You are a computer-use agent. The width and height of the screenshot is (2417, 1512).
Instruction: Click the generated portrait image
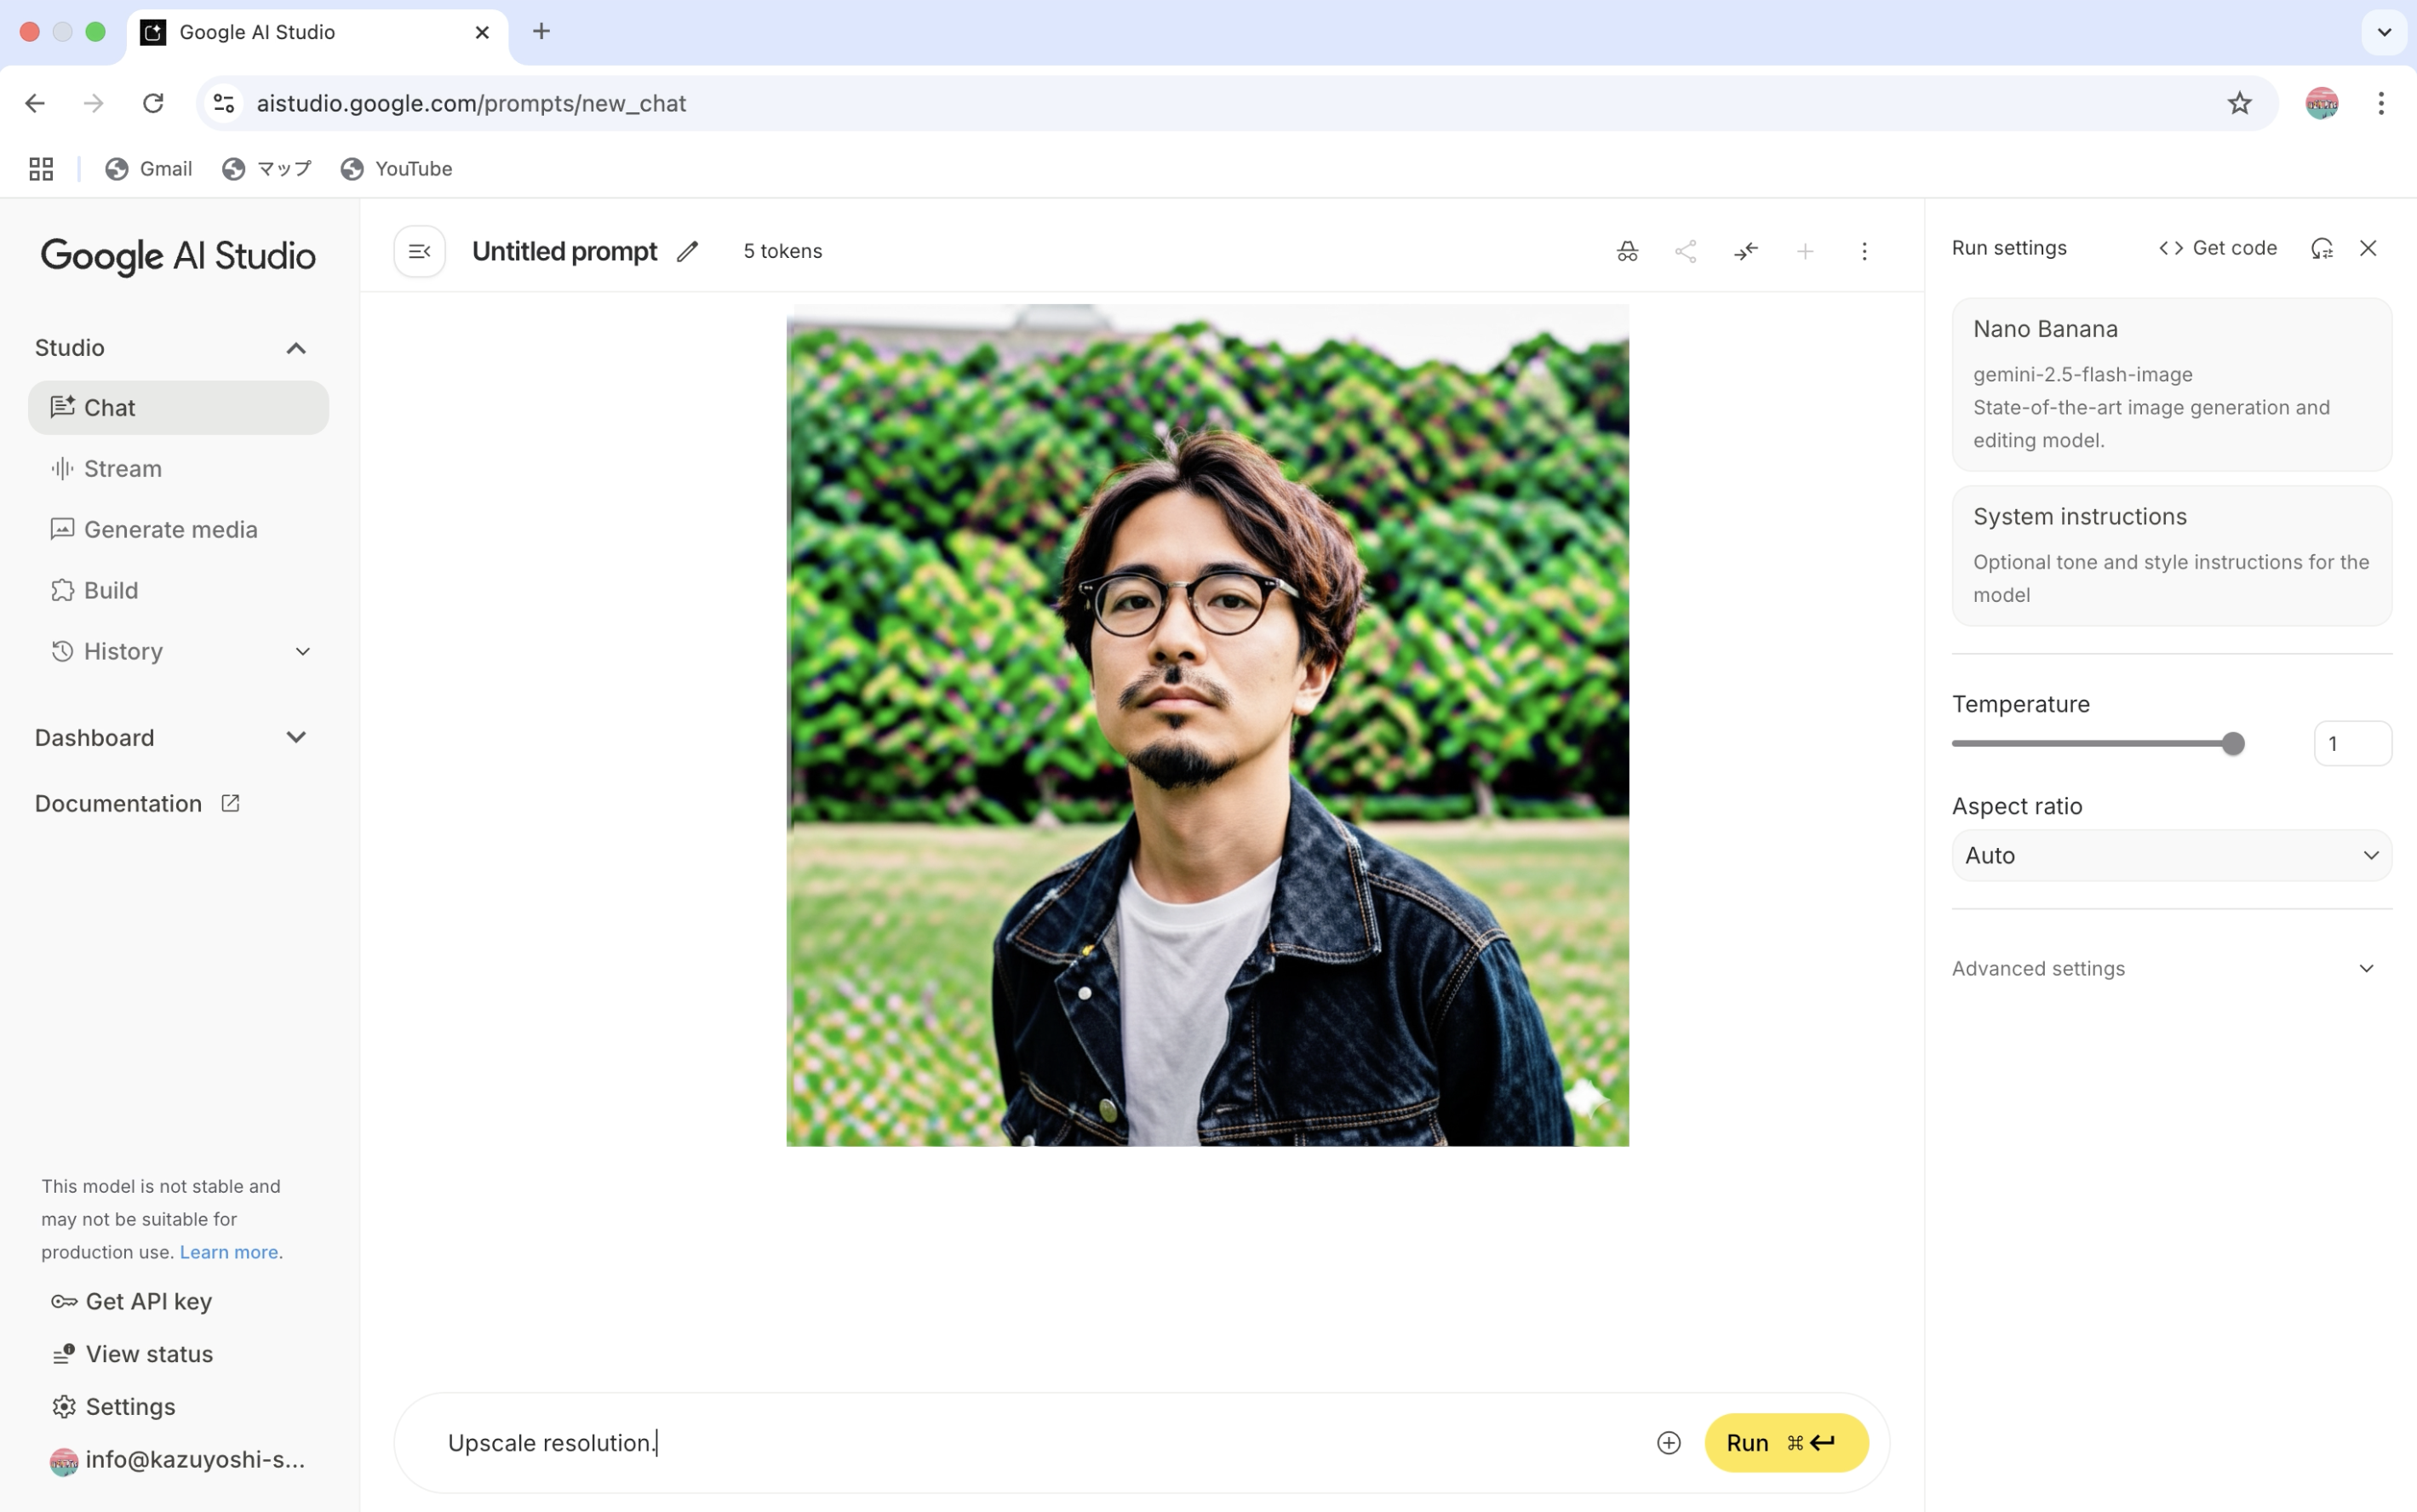click(x=1208, y=725)
